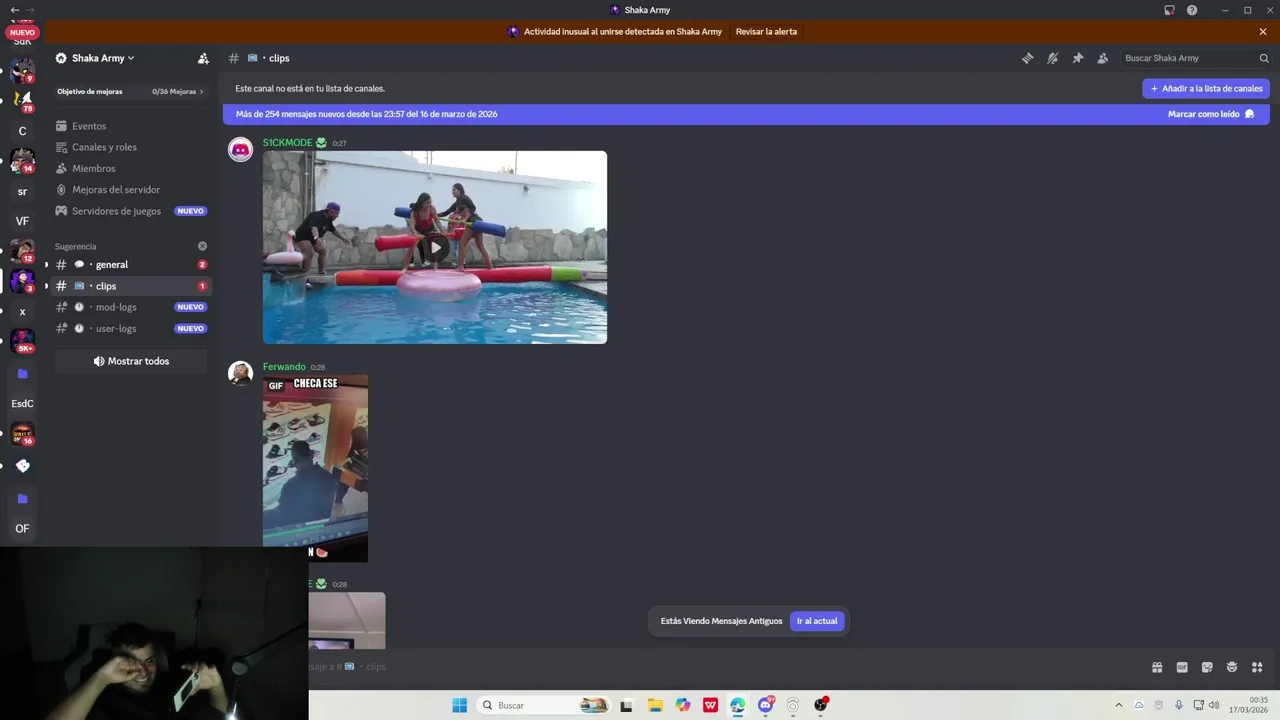The height and width of the screenshot is (720, 1280).
Task: Toggle the member list icon
Action: (x=1102, y=58)
